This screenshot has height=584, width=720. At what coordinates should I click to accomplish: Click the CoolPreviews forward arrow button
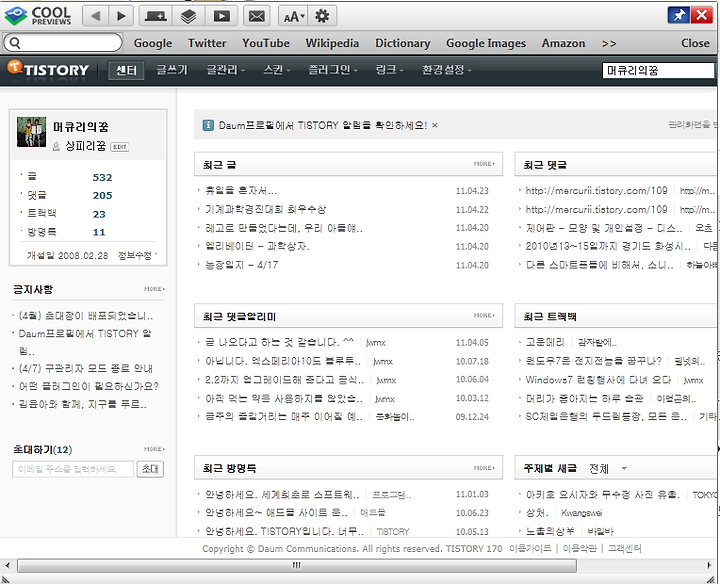(121, 17)
